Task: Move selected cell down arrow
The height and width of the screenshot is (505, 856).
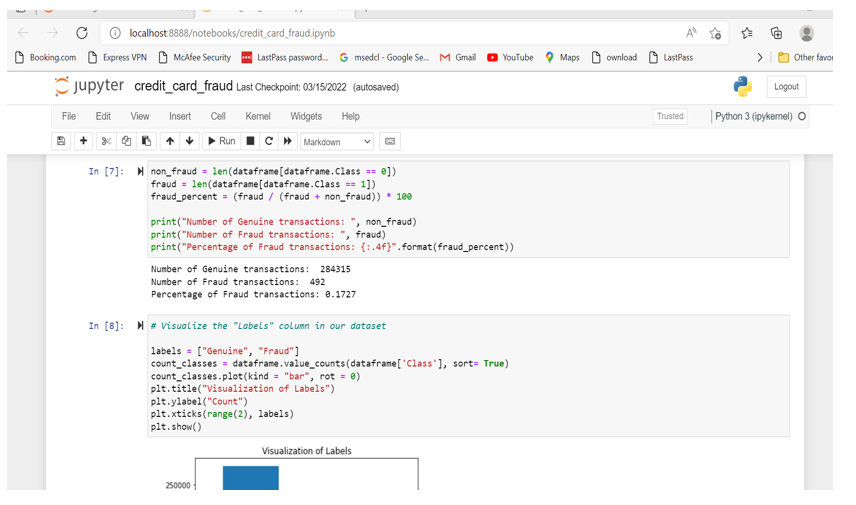Action: coord(189,141)
